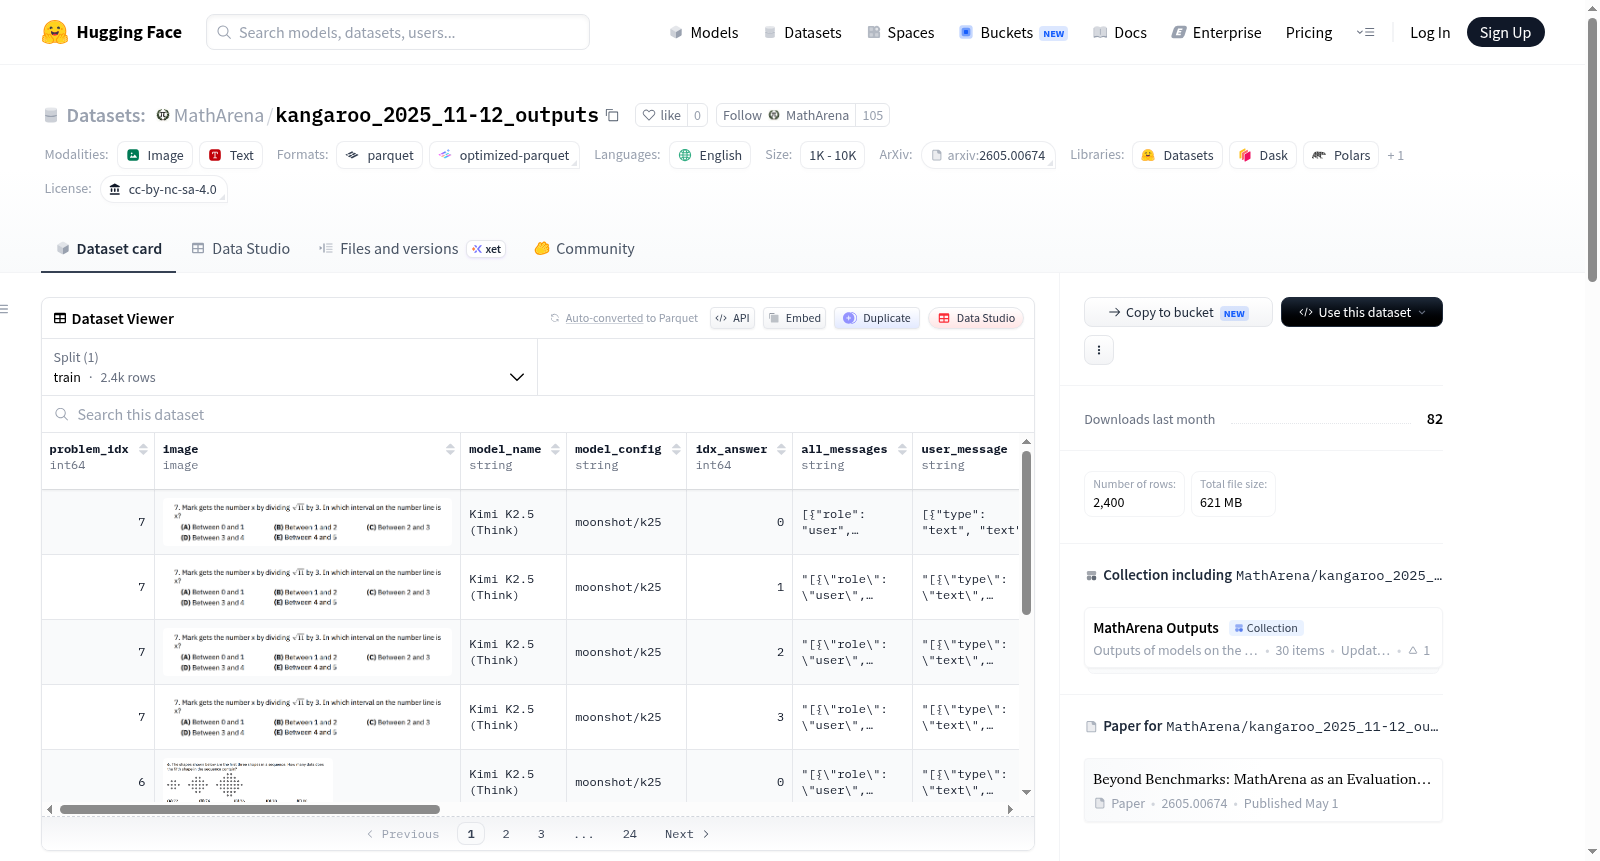Open Docs in top navigation
This screenshot has height=861, width=1600.
coord(1119,32)
